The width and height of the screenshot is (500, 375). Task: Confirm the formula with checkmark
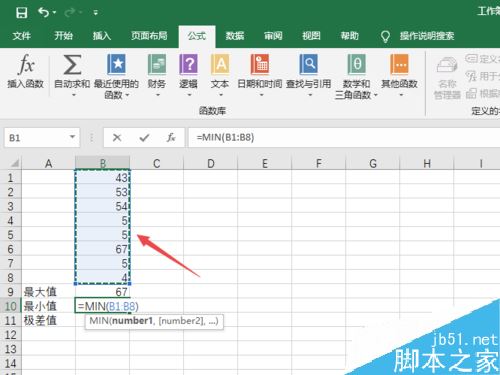pos(144,137)
